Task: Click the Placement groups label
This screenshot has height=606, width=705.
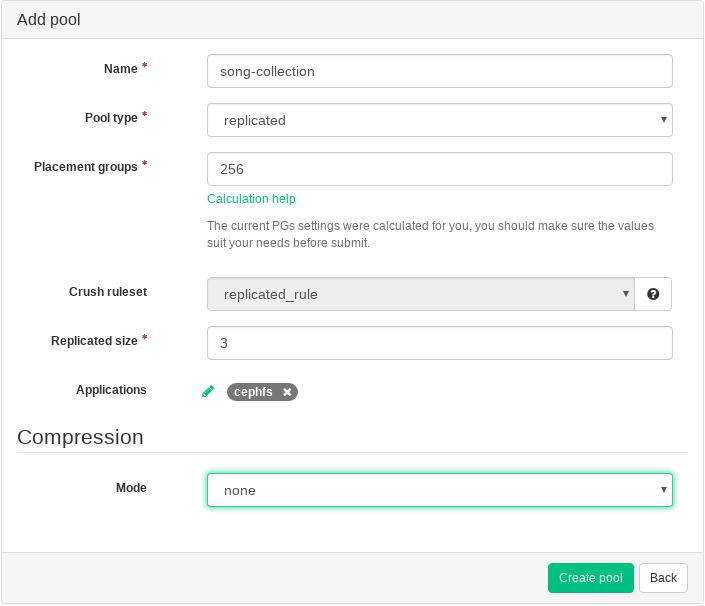Action: tap(86, 167)
